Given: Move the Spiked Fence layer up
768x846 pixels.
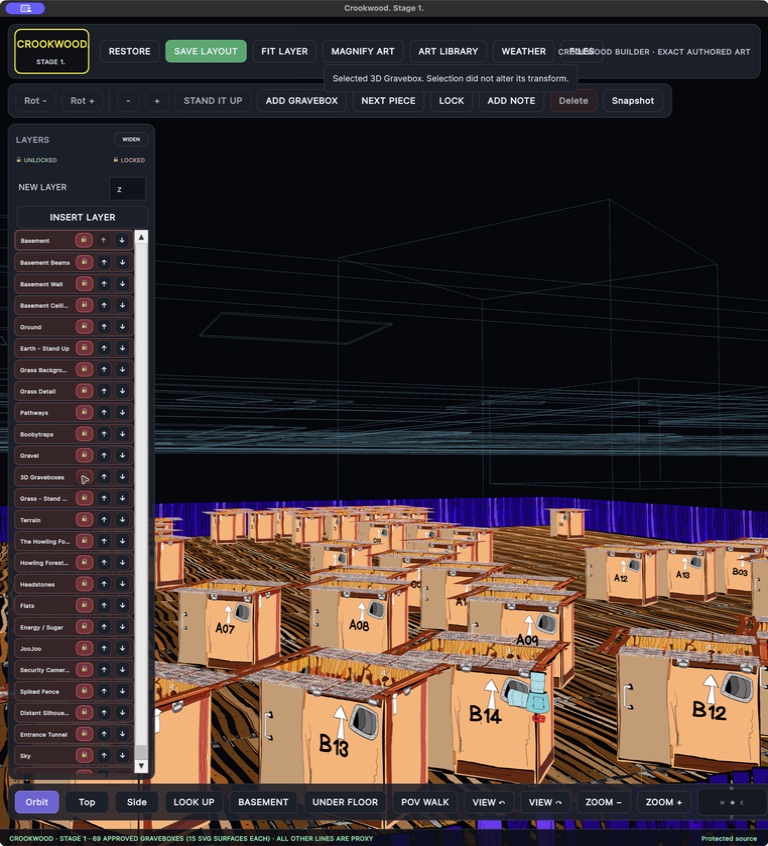Looking at the screenshot, I should point(104,691).
